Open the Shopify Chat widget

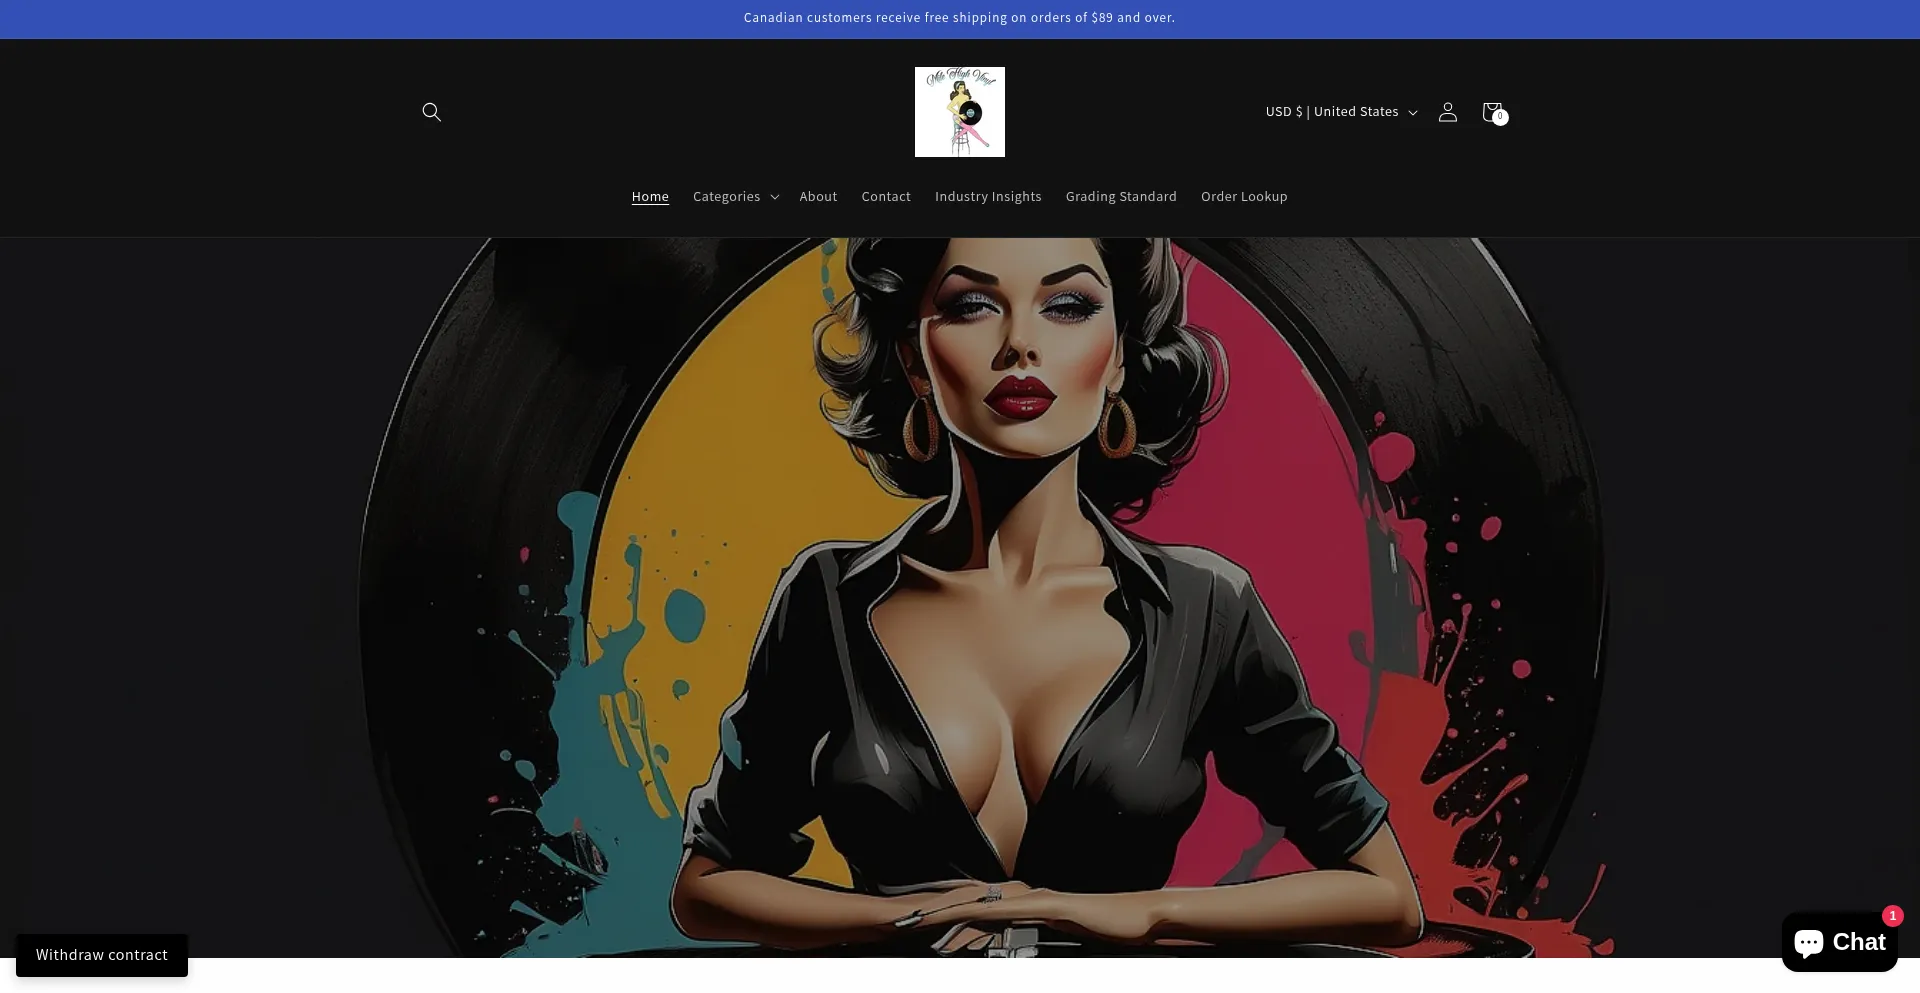[x=1839, y=942]
